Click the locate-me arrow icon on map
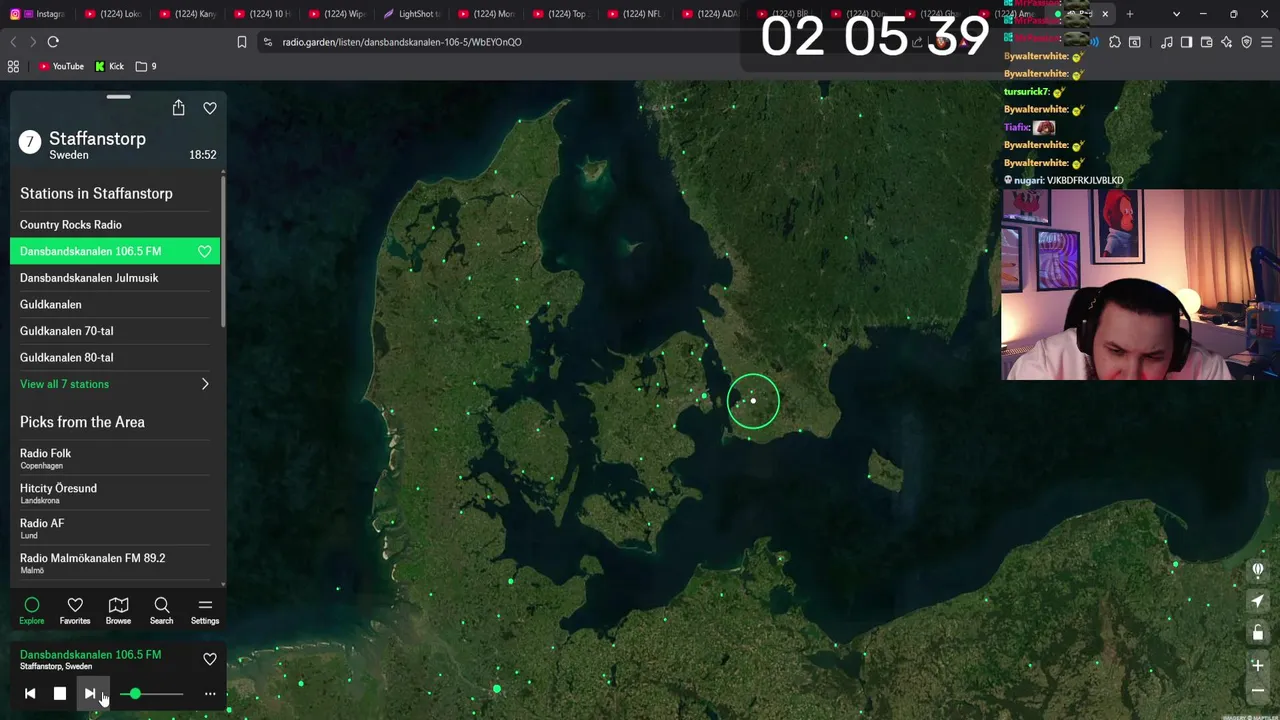The height and width of the screenshot is (720, 1280). [1258, 601]
